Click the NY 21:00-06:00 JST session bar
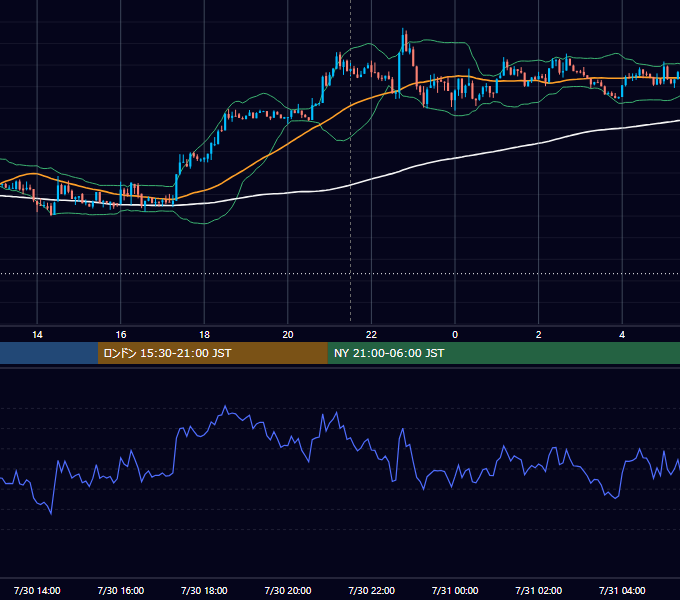Screen dimensions: 680x600 pos(503,353)
